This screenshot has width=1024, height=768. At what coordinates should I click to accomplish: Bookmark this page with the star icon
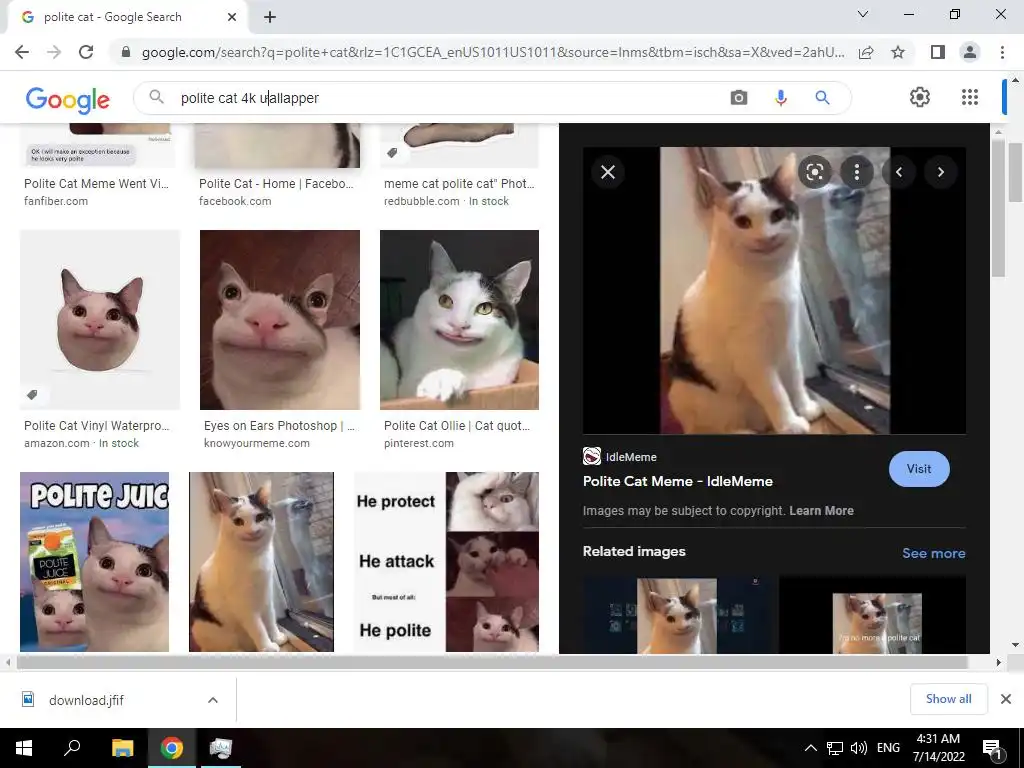pos(898,52)
